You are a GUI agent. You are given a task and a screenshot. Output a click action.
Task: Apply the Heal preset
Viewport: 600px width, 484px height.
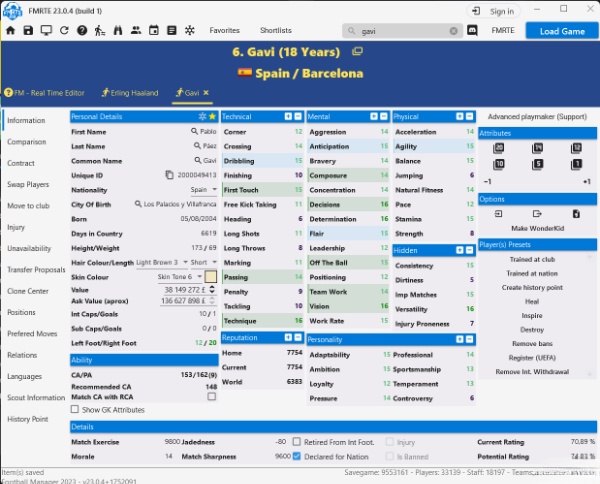(x=532, y=301)
